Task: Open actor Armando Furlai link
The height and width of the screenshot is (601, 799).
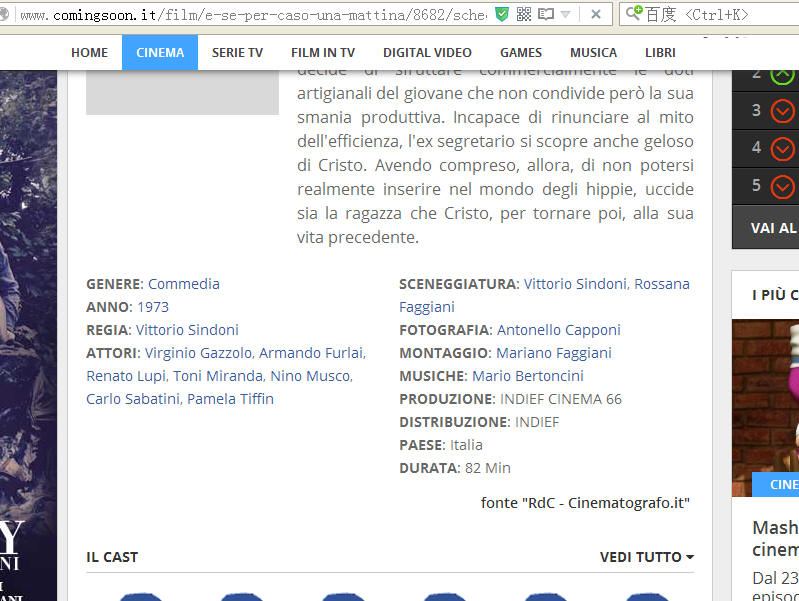Action: (312, 353)
